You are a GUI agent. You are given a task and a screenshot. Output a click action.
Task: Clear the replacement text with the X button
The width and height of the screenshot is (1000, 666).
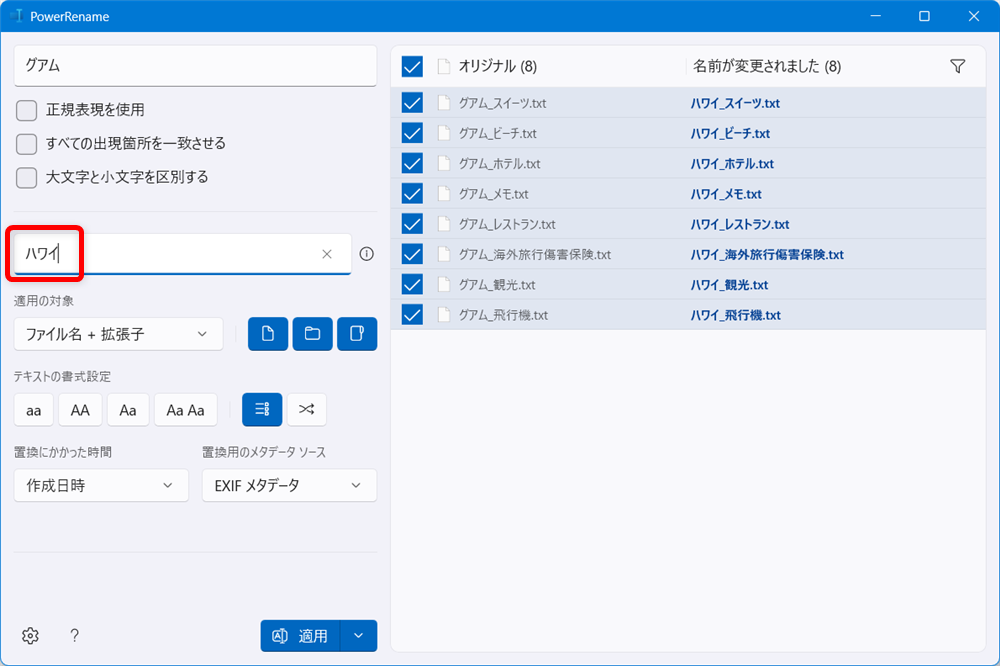point(326,254)
